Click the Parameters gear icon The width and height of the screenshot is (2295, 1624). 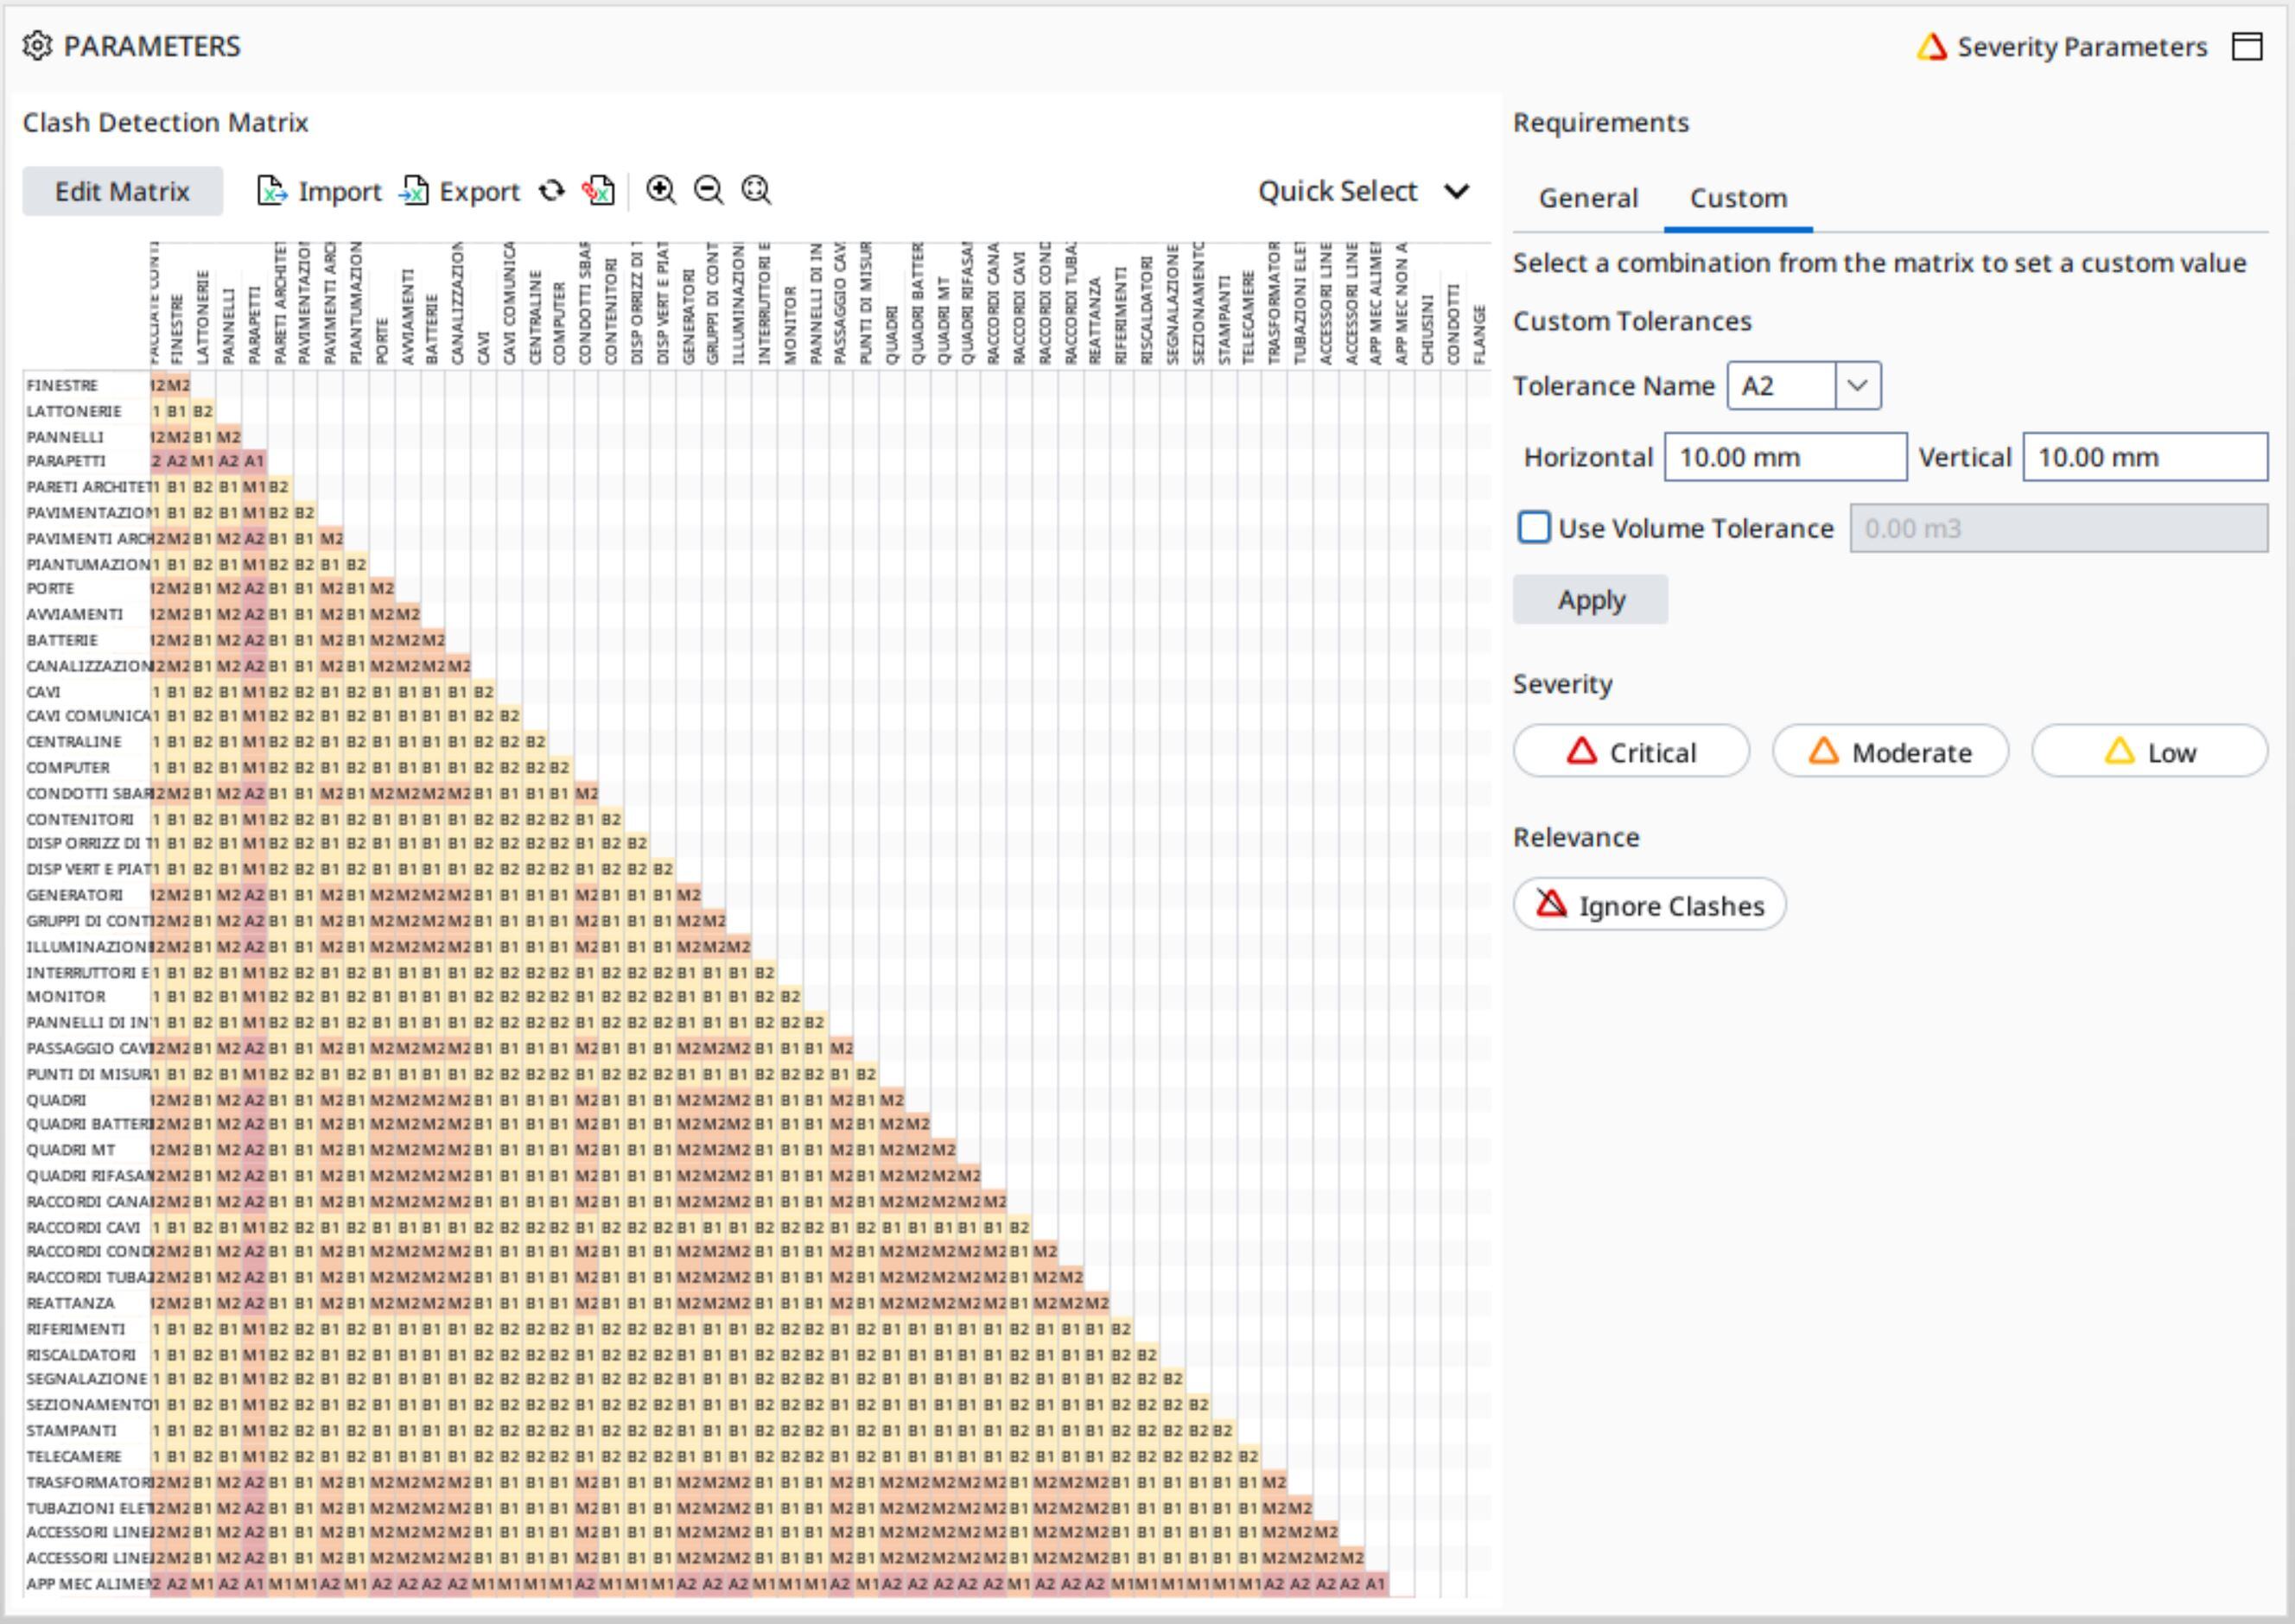[37, 46]
